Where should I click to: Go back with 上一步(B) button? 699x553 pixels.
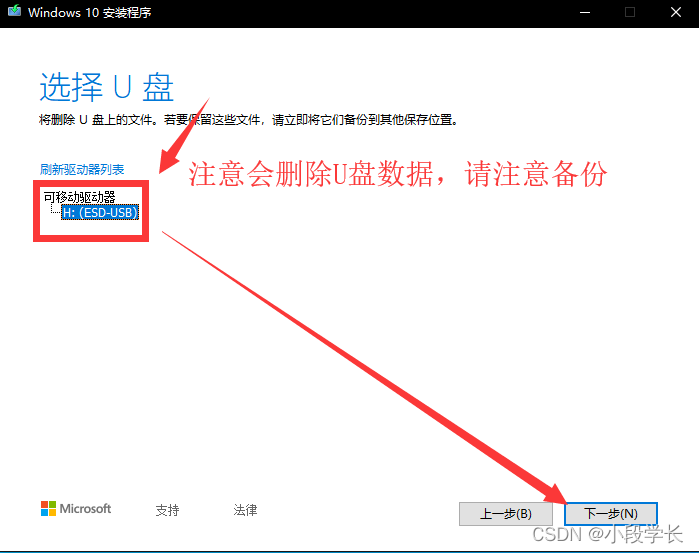tap(506, 514)
